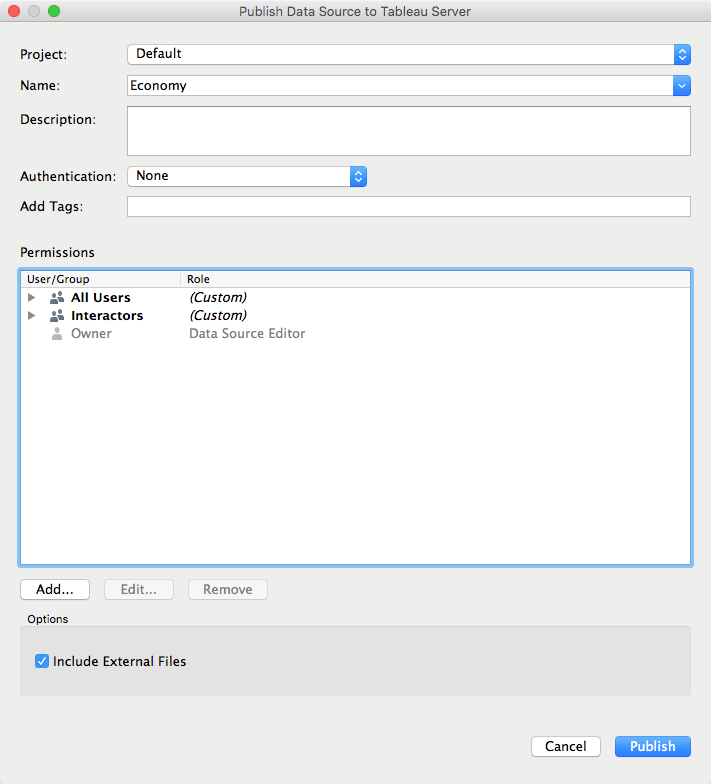
Task: Publish the data source to server
Action: [x=652, y=746]
